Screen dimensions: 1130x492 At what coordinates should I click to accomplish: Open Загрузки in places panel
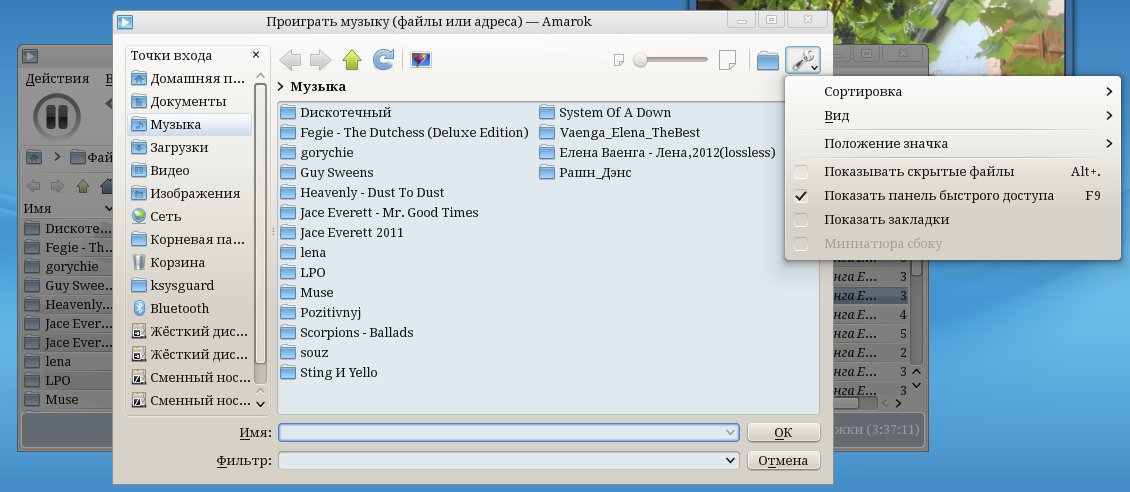point(190,148)
